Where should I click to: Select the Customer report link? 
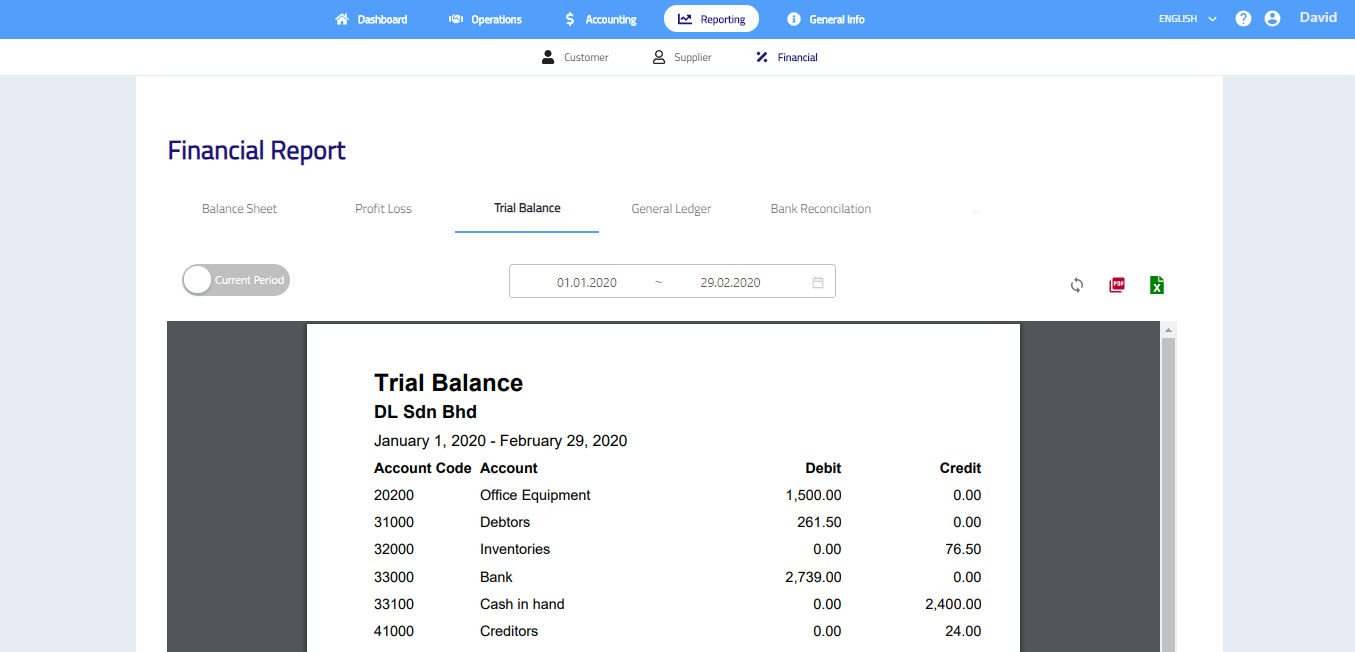(x=575, y=58)
